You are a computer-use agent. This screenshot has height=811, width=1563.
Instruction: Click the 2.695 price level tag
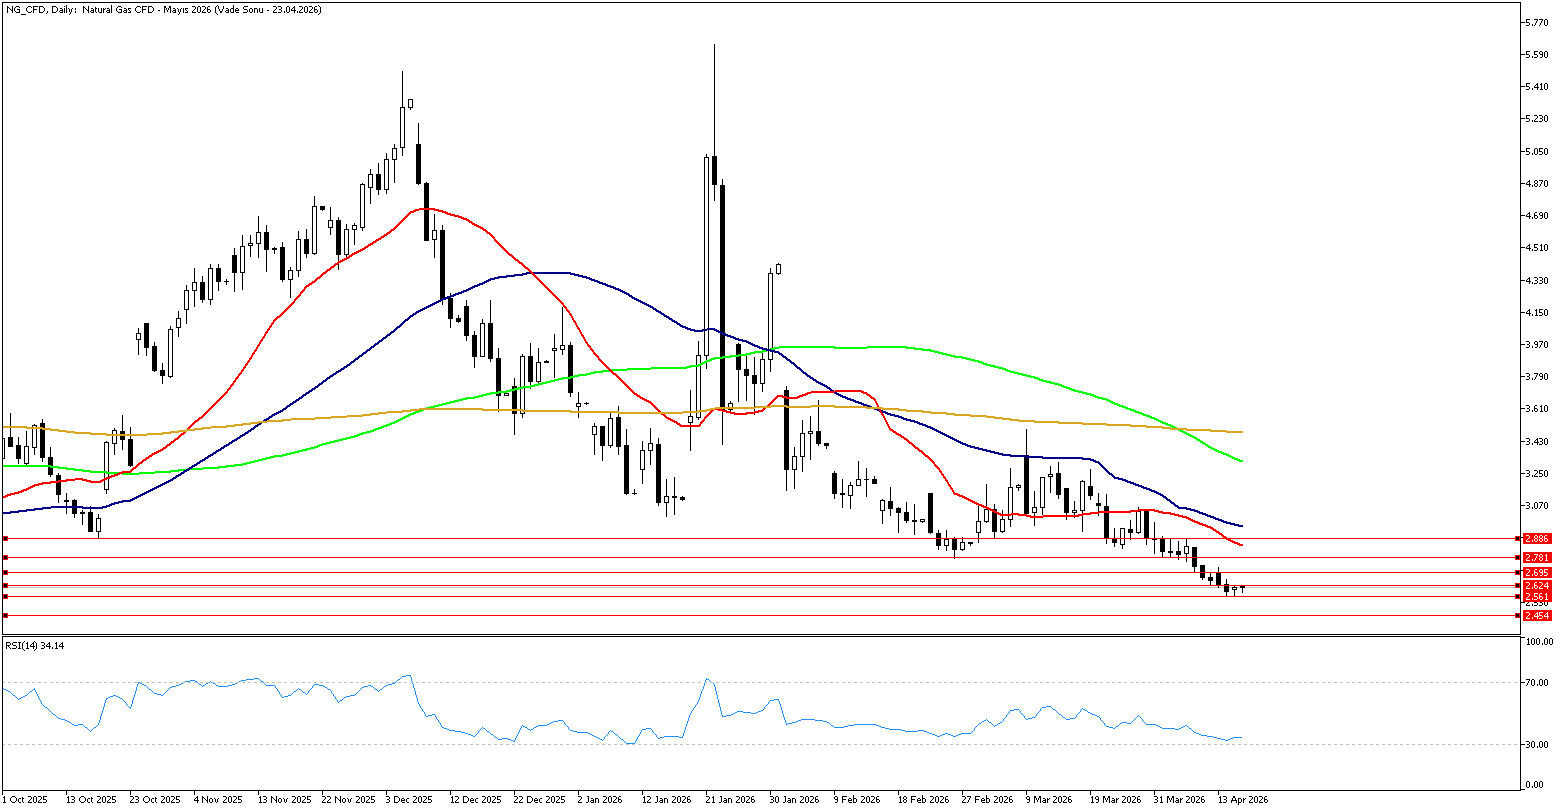coord(1538,573)
